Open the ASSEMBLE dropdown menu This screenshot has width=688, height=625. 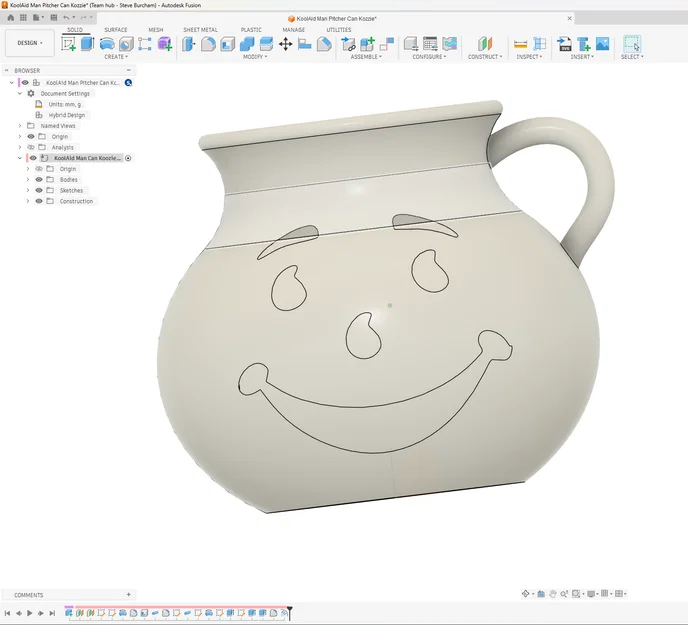click(366, 57)
